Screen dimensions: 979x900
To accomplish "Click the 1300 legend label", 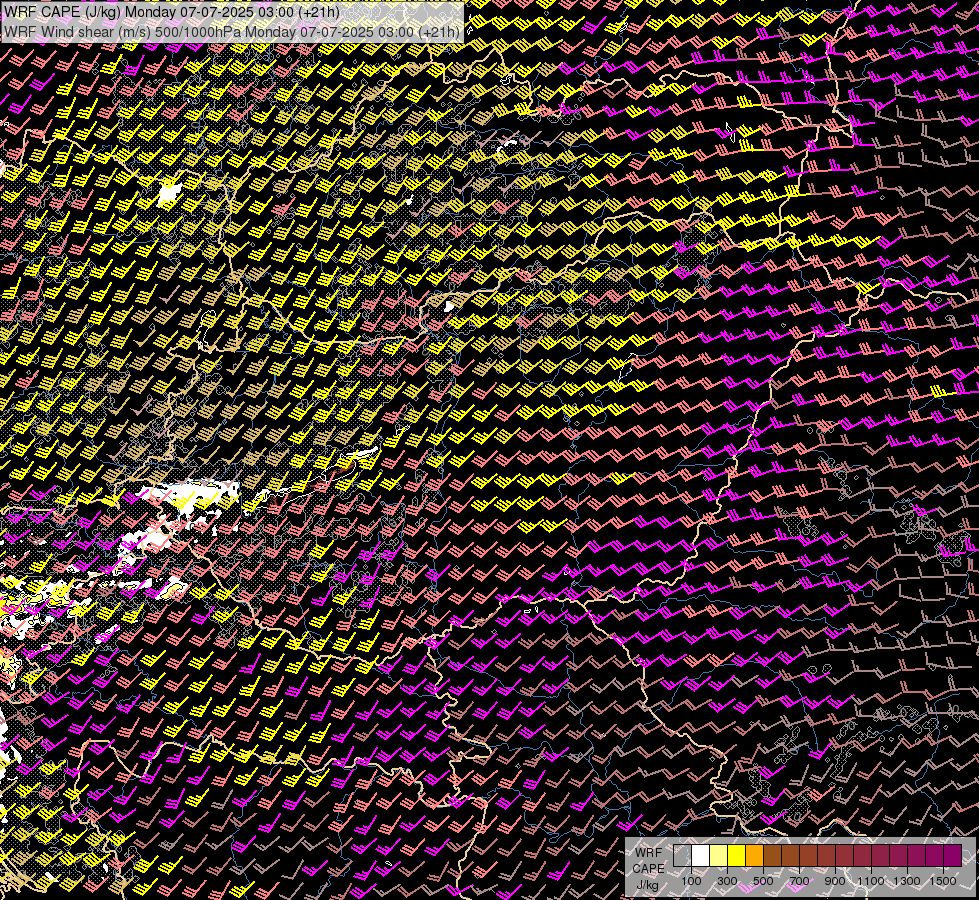I will pos(907,881).
